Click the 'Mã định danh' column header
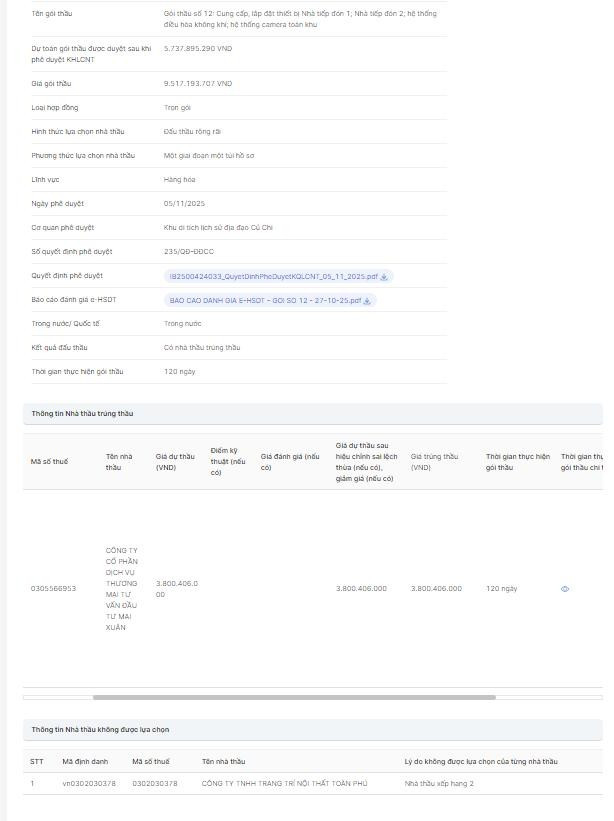 [x=85, y=761]
